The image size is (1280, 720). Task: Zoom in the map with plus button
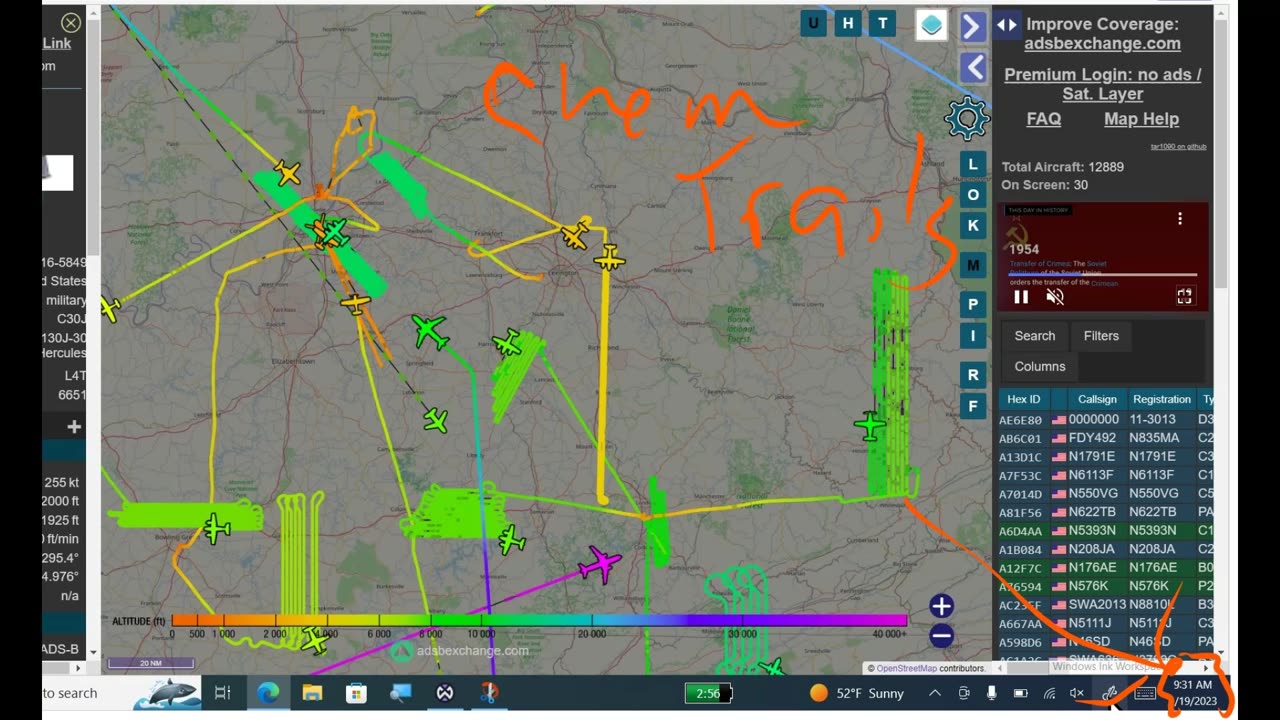tap(941, 606)
